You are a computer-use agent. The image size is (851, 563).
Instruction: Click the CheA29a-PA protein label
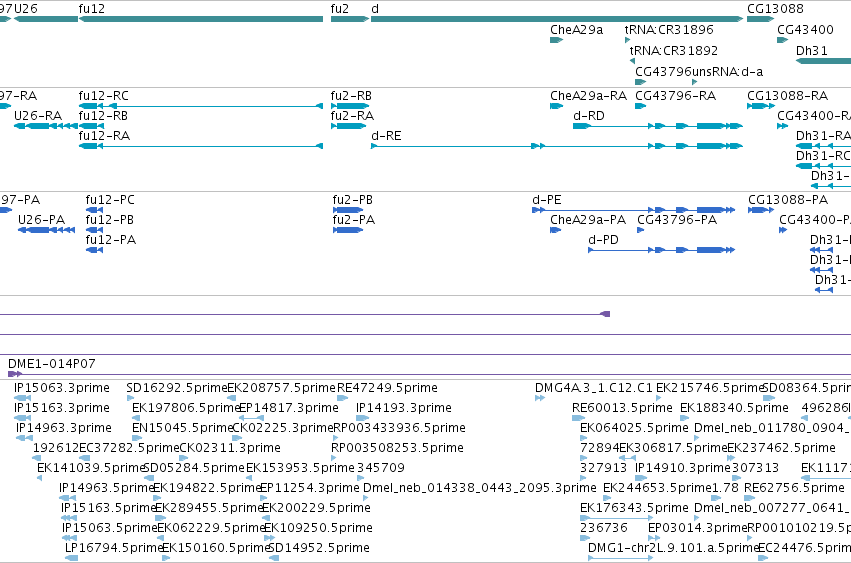click(x=588, y=220)
